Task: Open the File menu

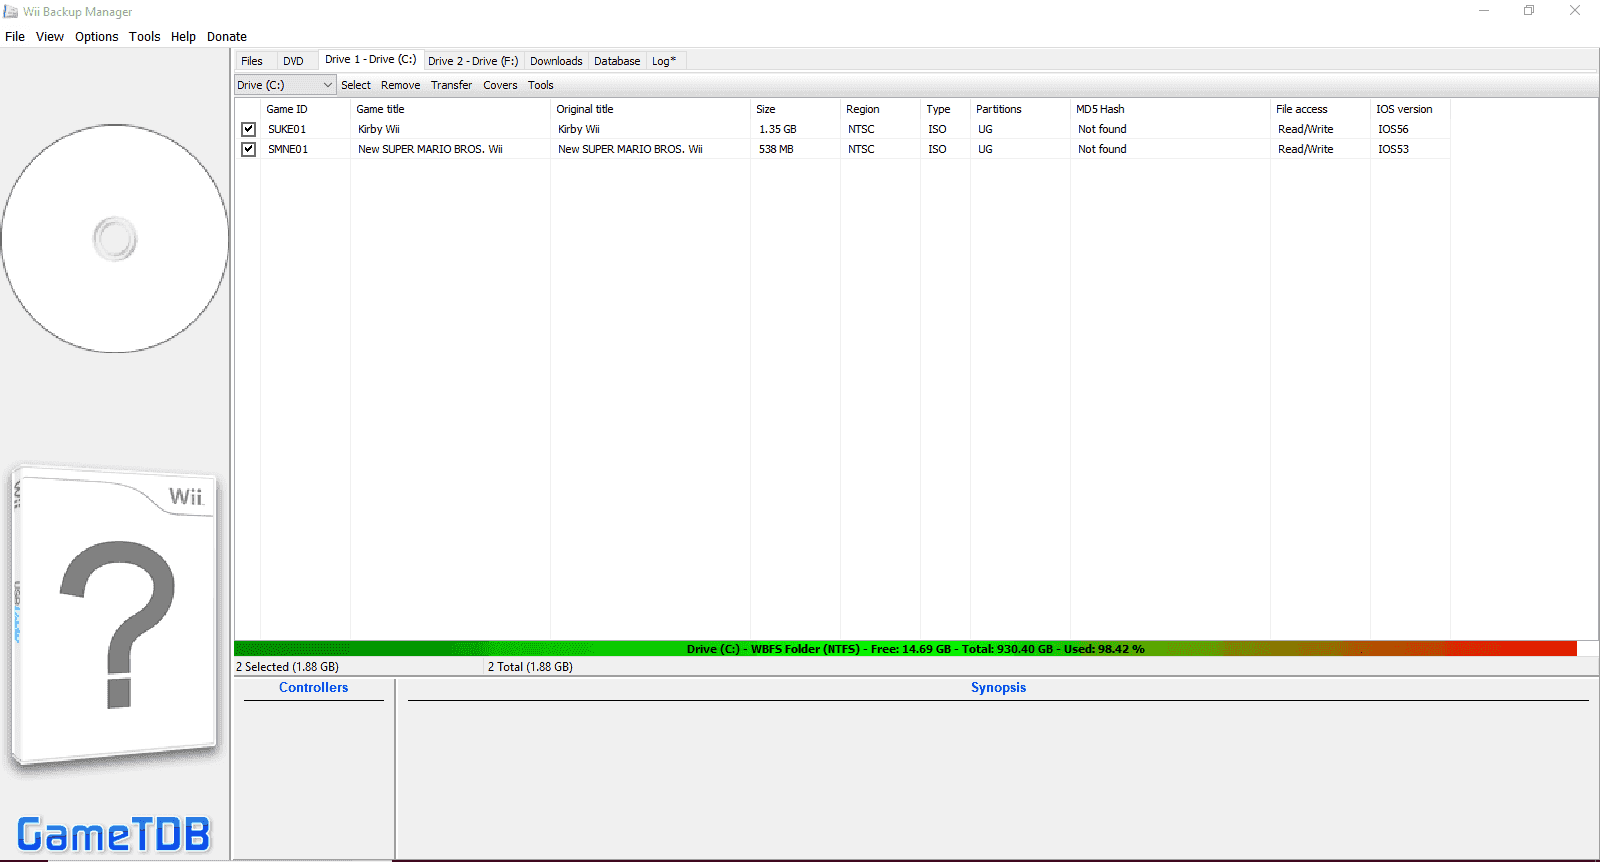Action: 15,37
